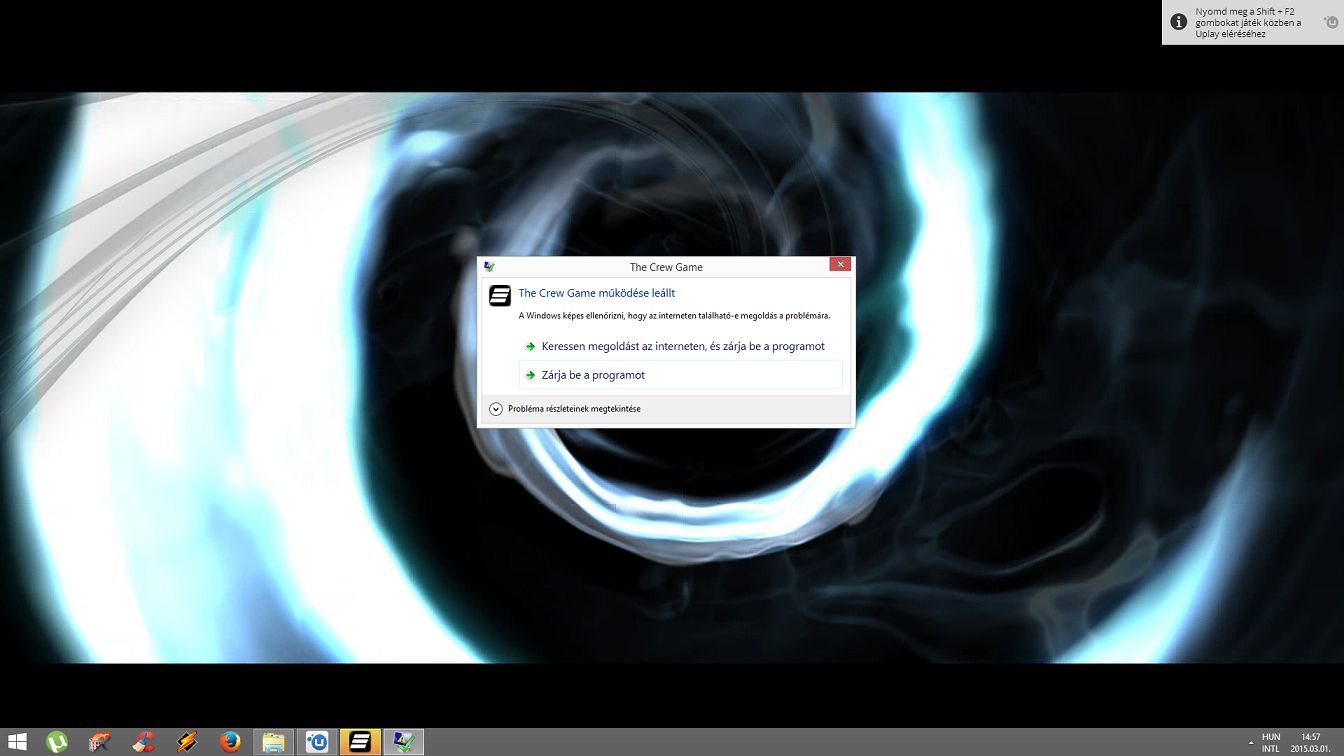Launch uTorrent from the taskbar
The image size is (1344, 756).
coord(58,742)
